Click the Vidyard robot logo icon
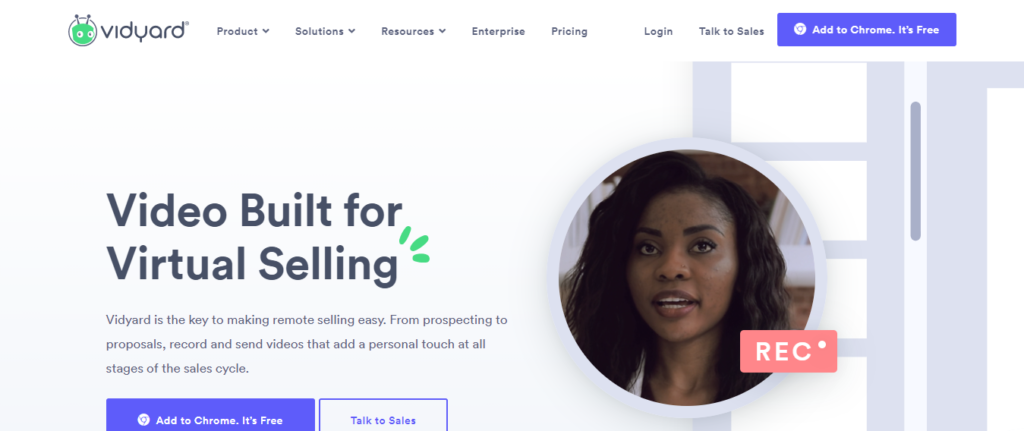 pos(82,30)
